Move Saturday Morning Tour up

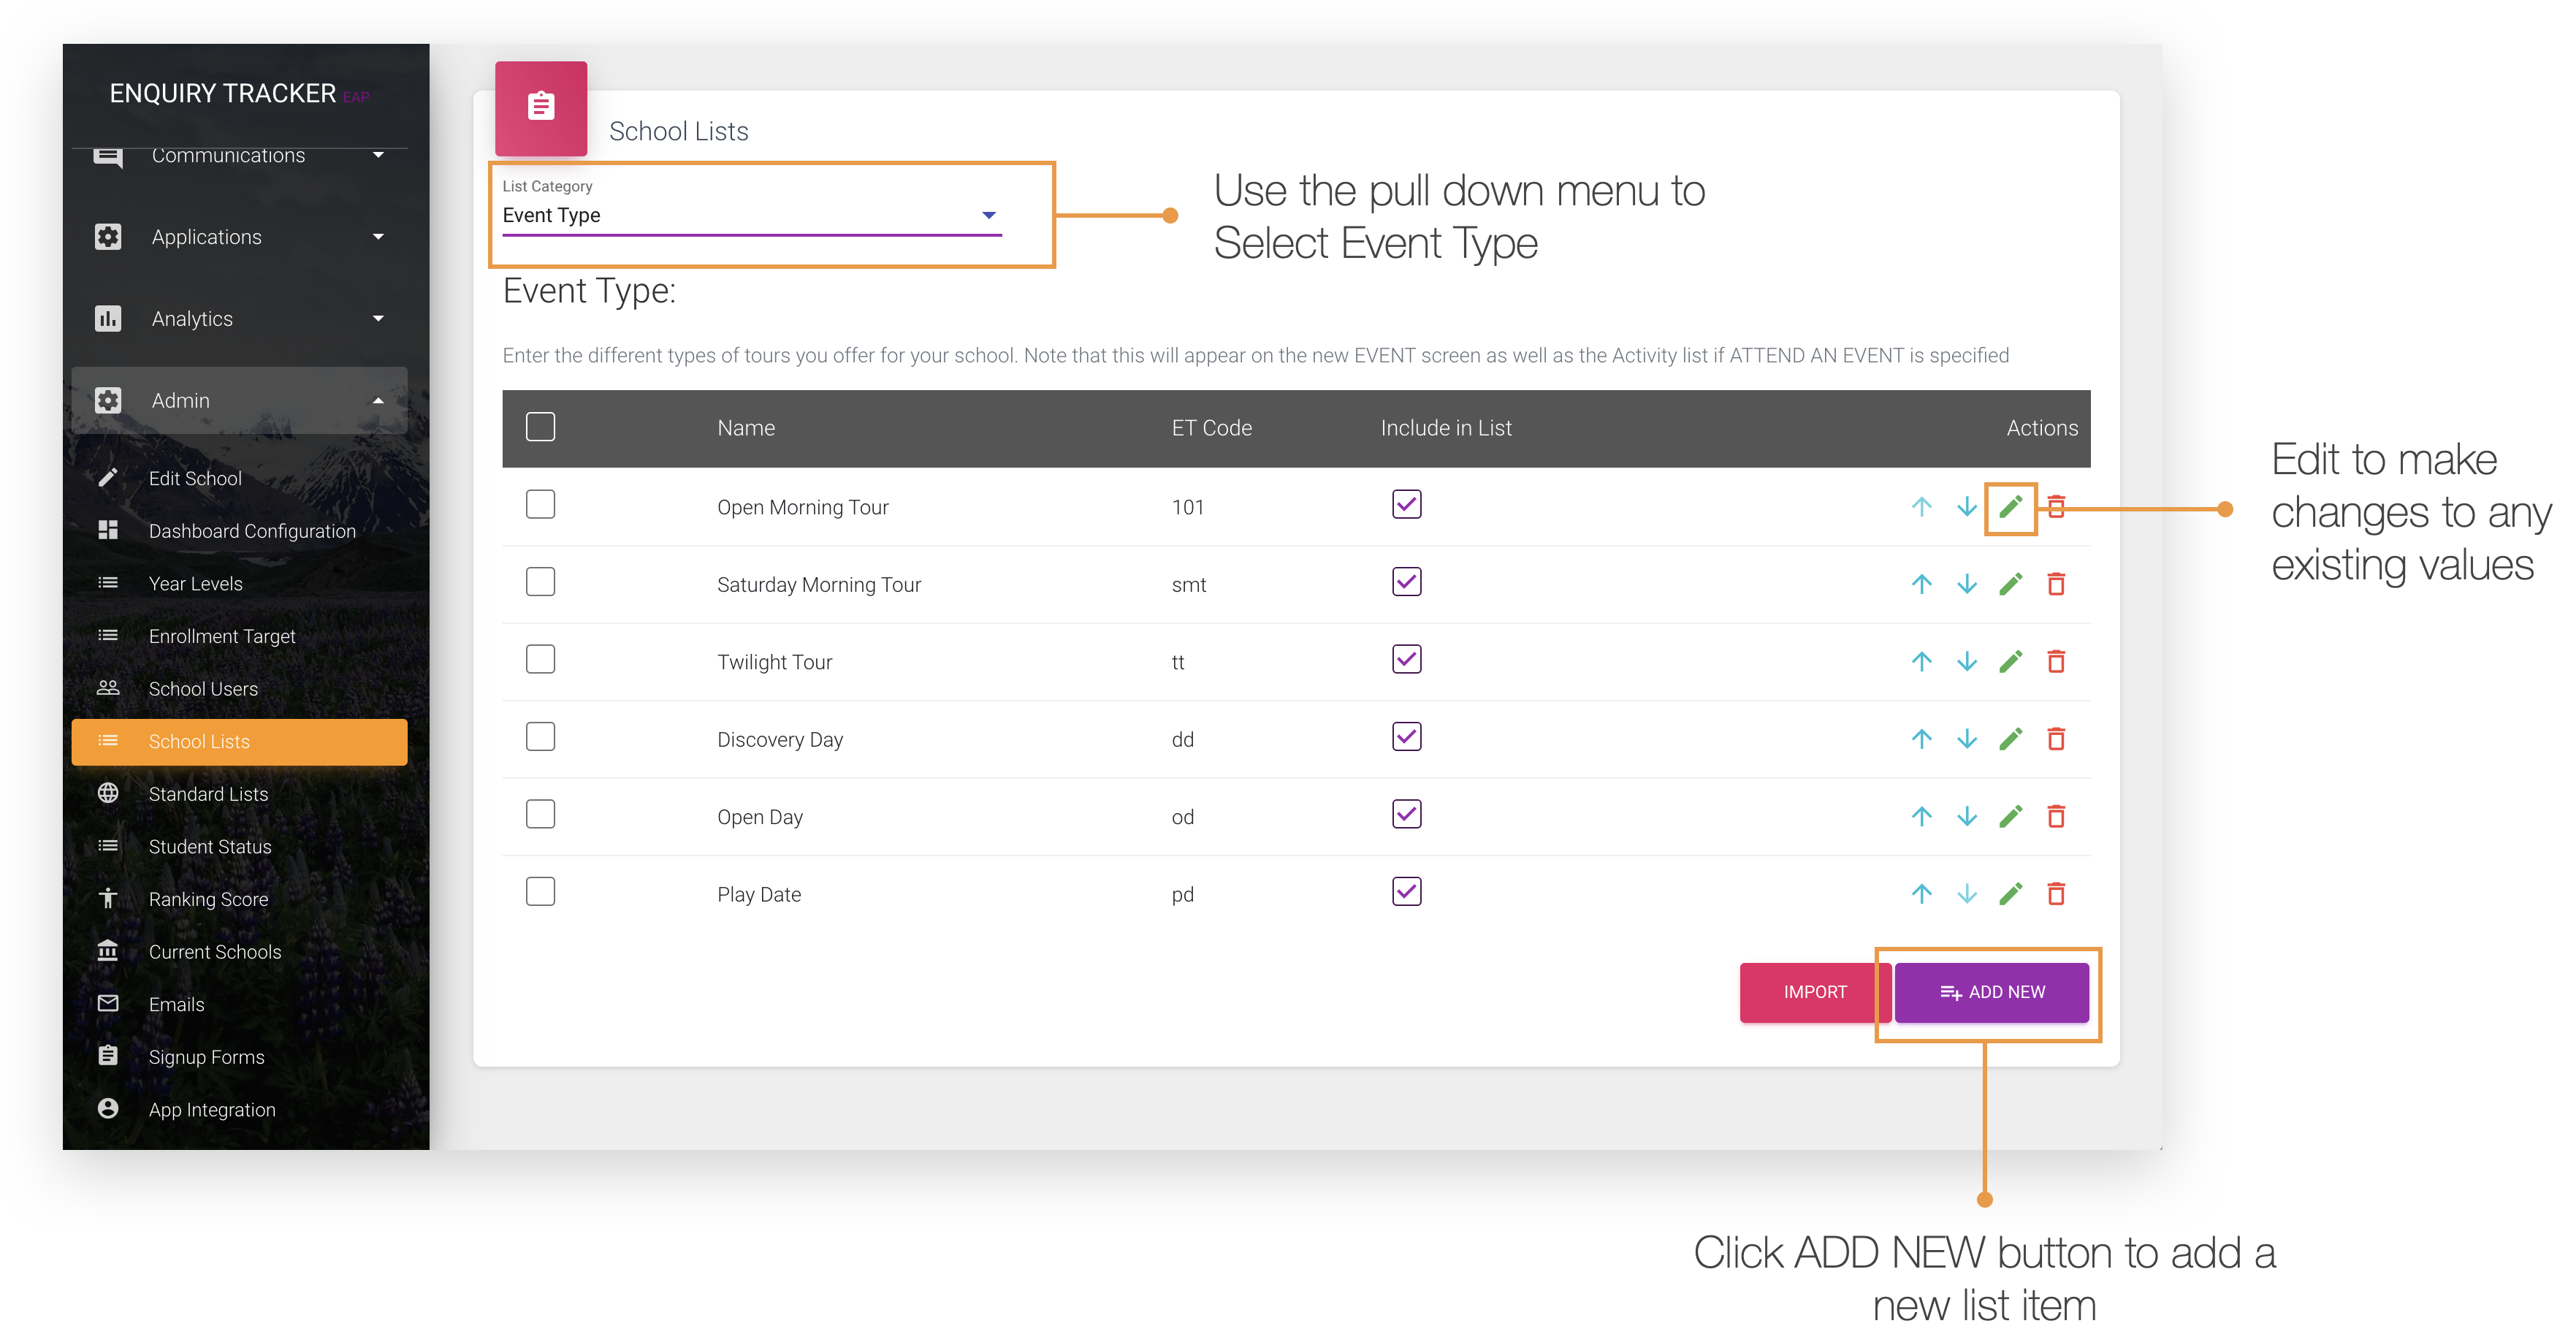(x=1921, y=584)
